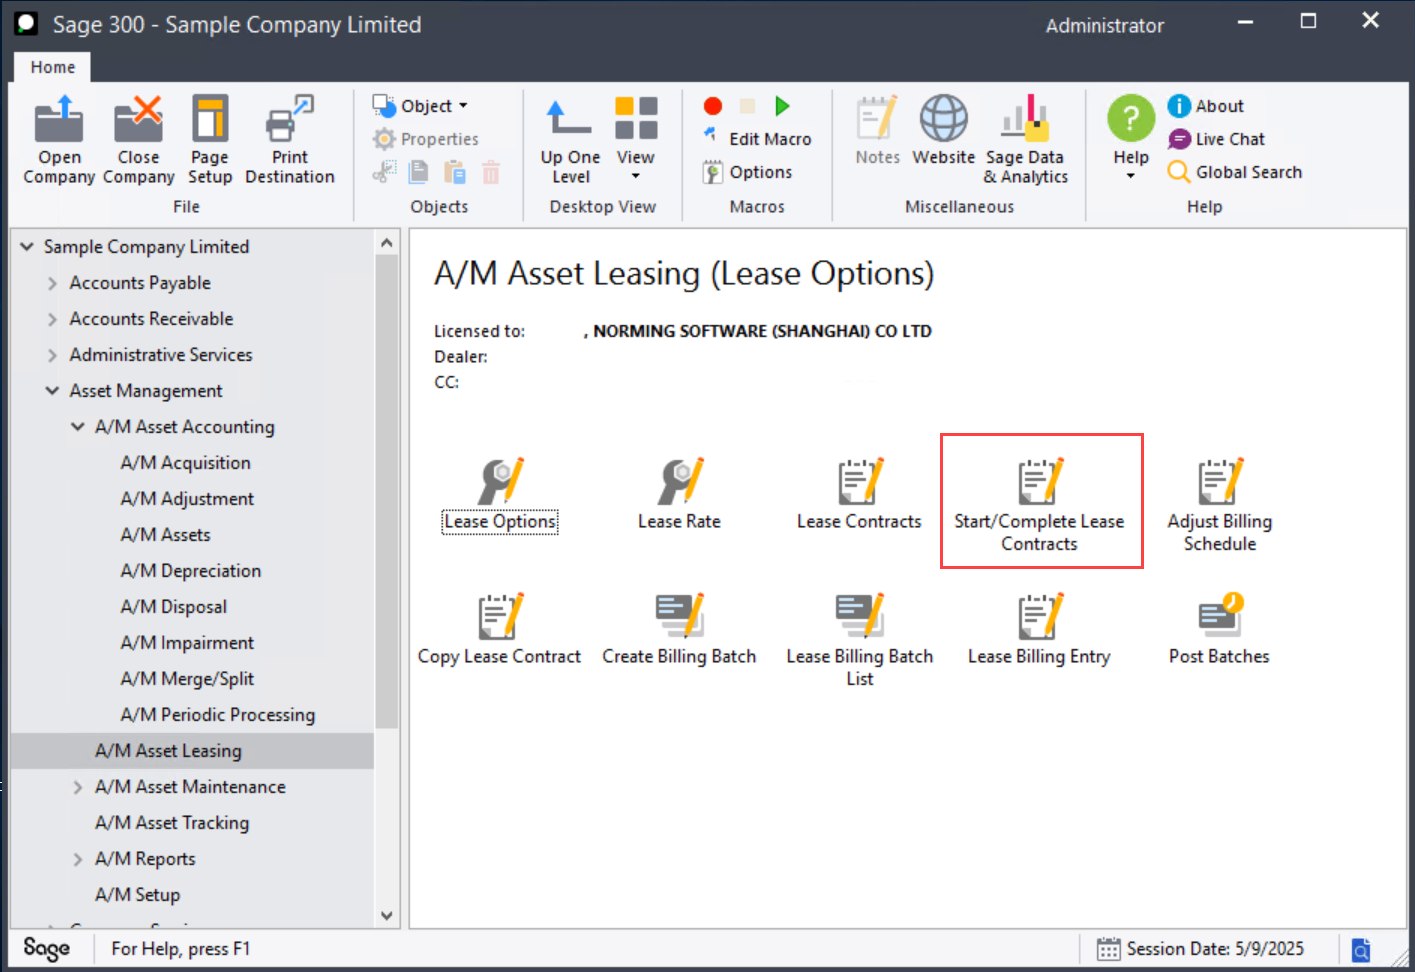Expand Accounts Receivable node
The height and width of the screenshot is (972, 1415).
click(x=52, y=319)
